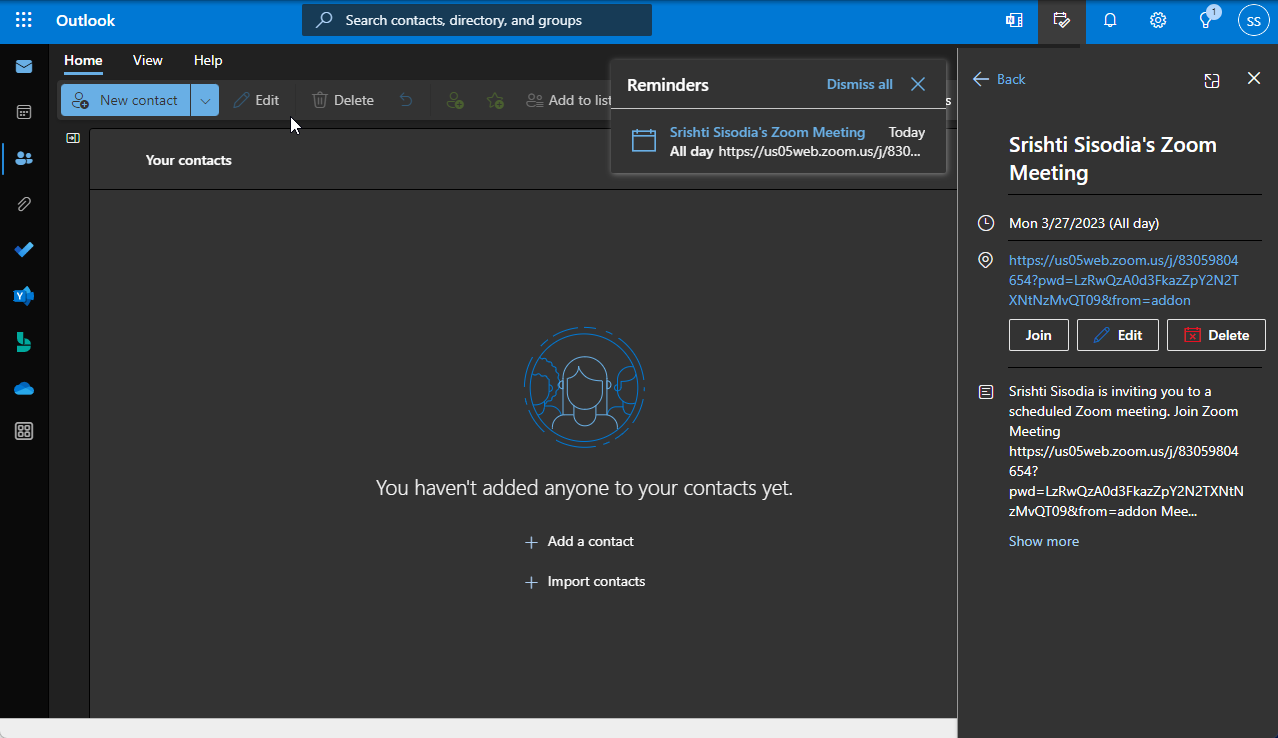Screen dimensions: 1278x738
Task: Switch to the View tab
Action: 147,60
